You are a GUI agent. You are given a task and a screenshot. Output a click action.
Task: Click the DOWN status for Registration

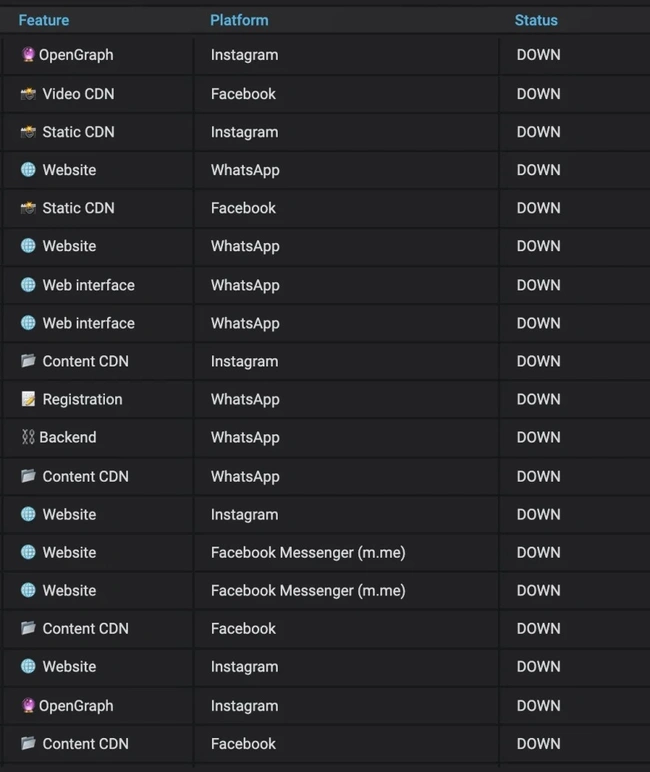pyautogui.click(x=538, y=399)
